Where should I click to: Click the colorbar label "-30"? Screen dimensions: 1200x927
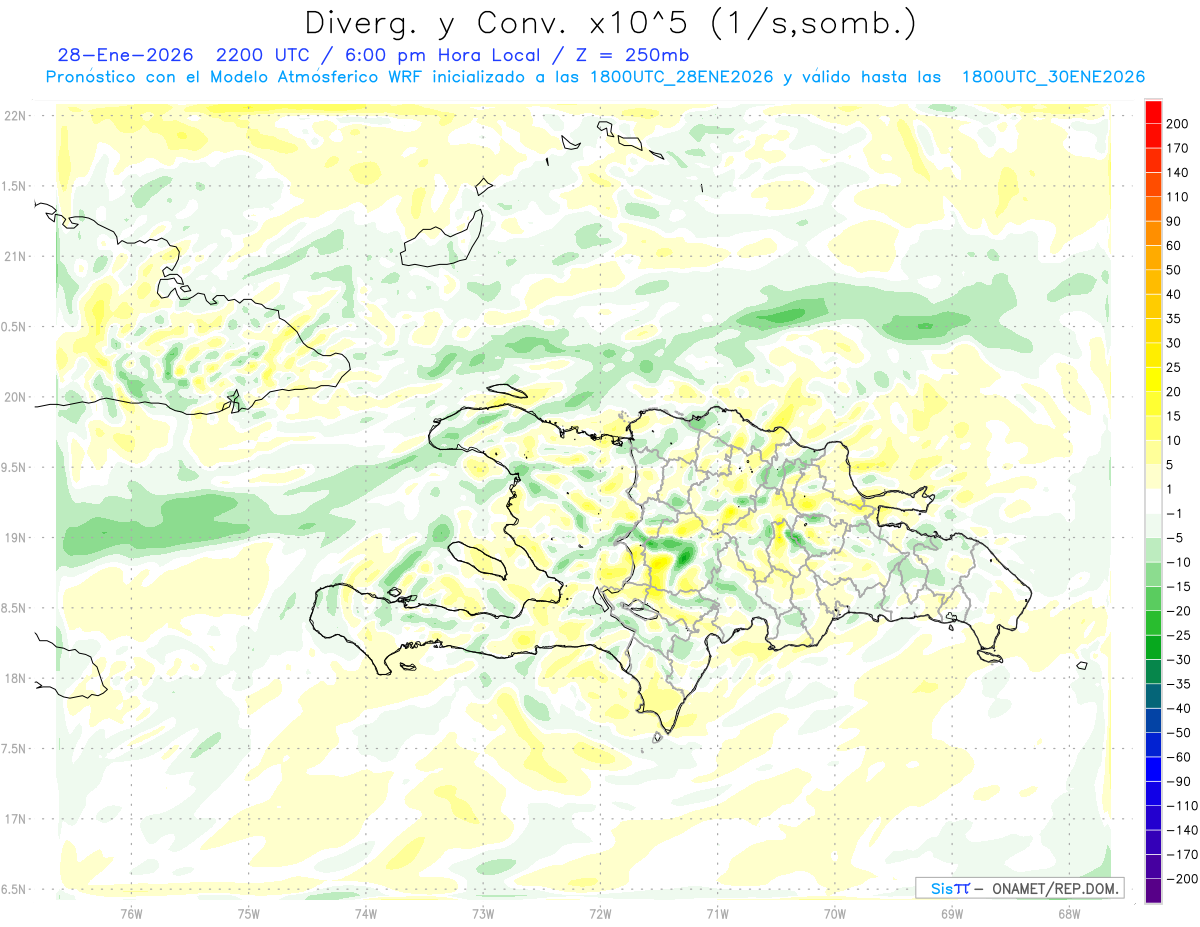click(1180, 660)
